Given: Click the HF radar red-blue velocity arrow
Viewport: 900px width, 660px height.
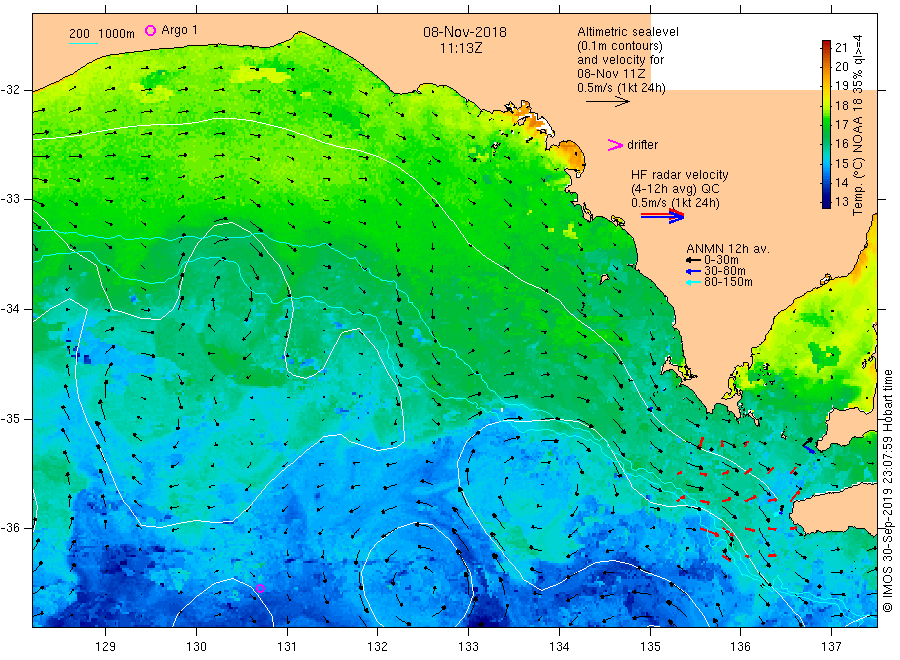Looking at the screenshot, I should (662, 216).
